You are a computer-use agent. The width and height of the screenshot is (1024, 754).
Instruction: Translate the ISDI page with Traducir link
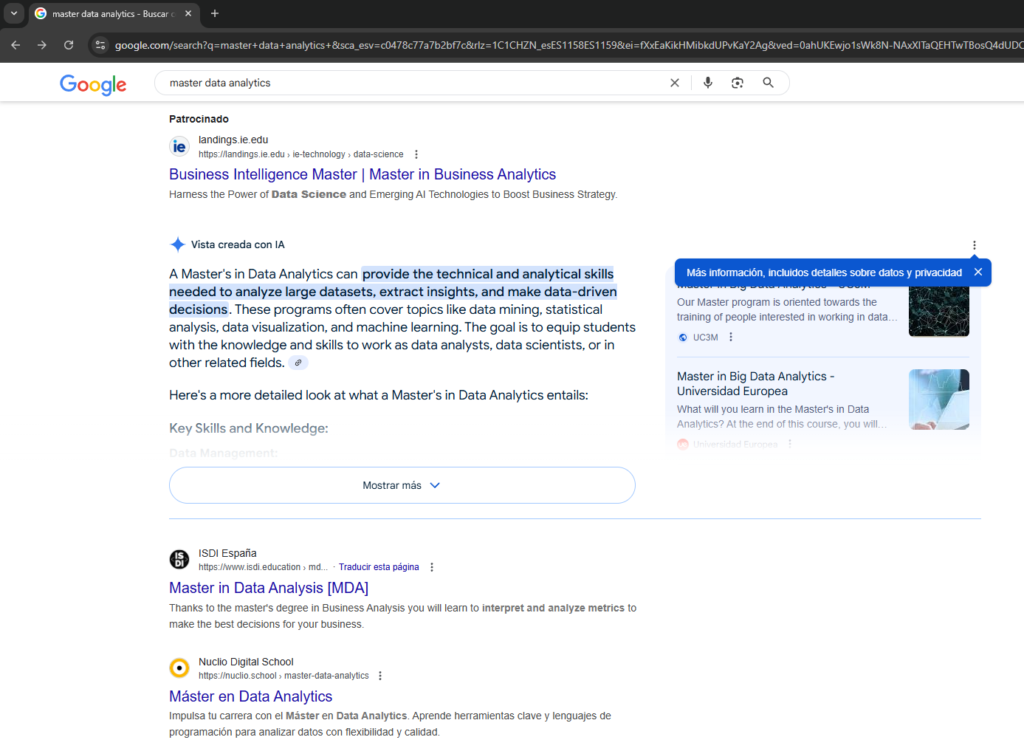point(379,567)
